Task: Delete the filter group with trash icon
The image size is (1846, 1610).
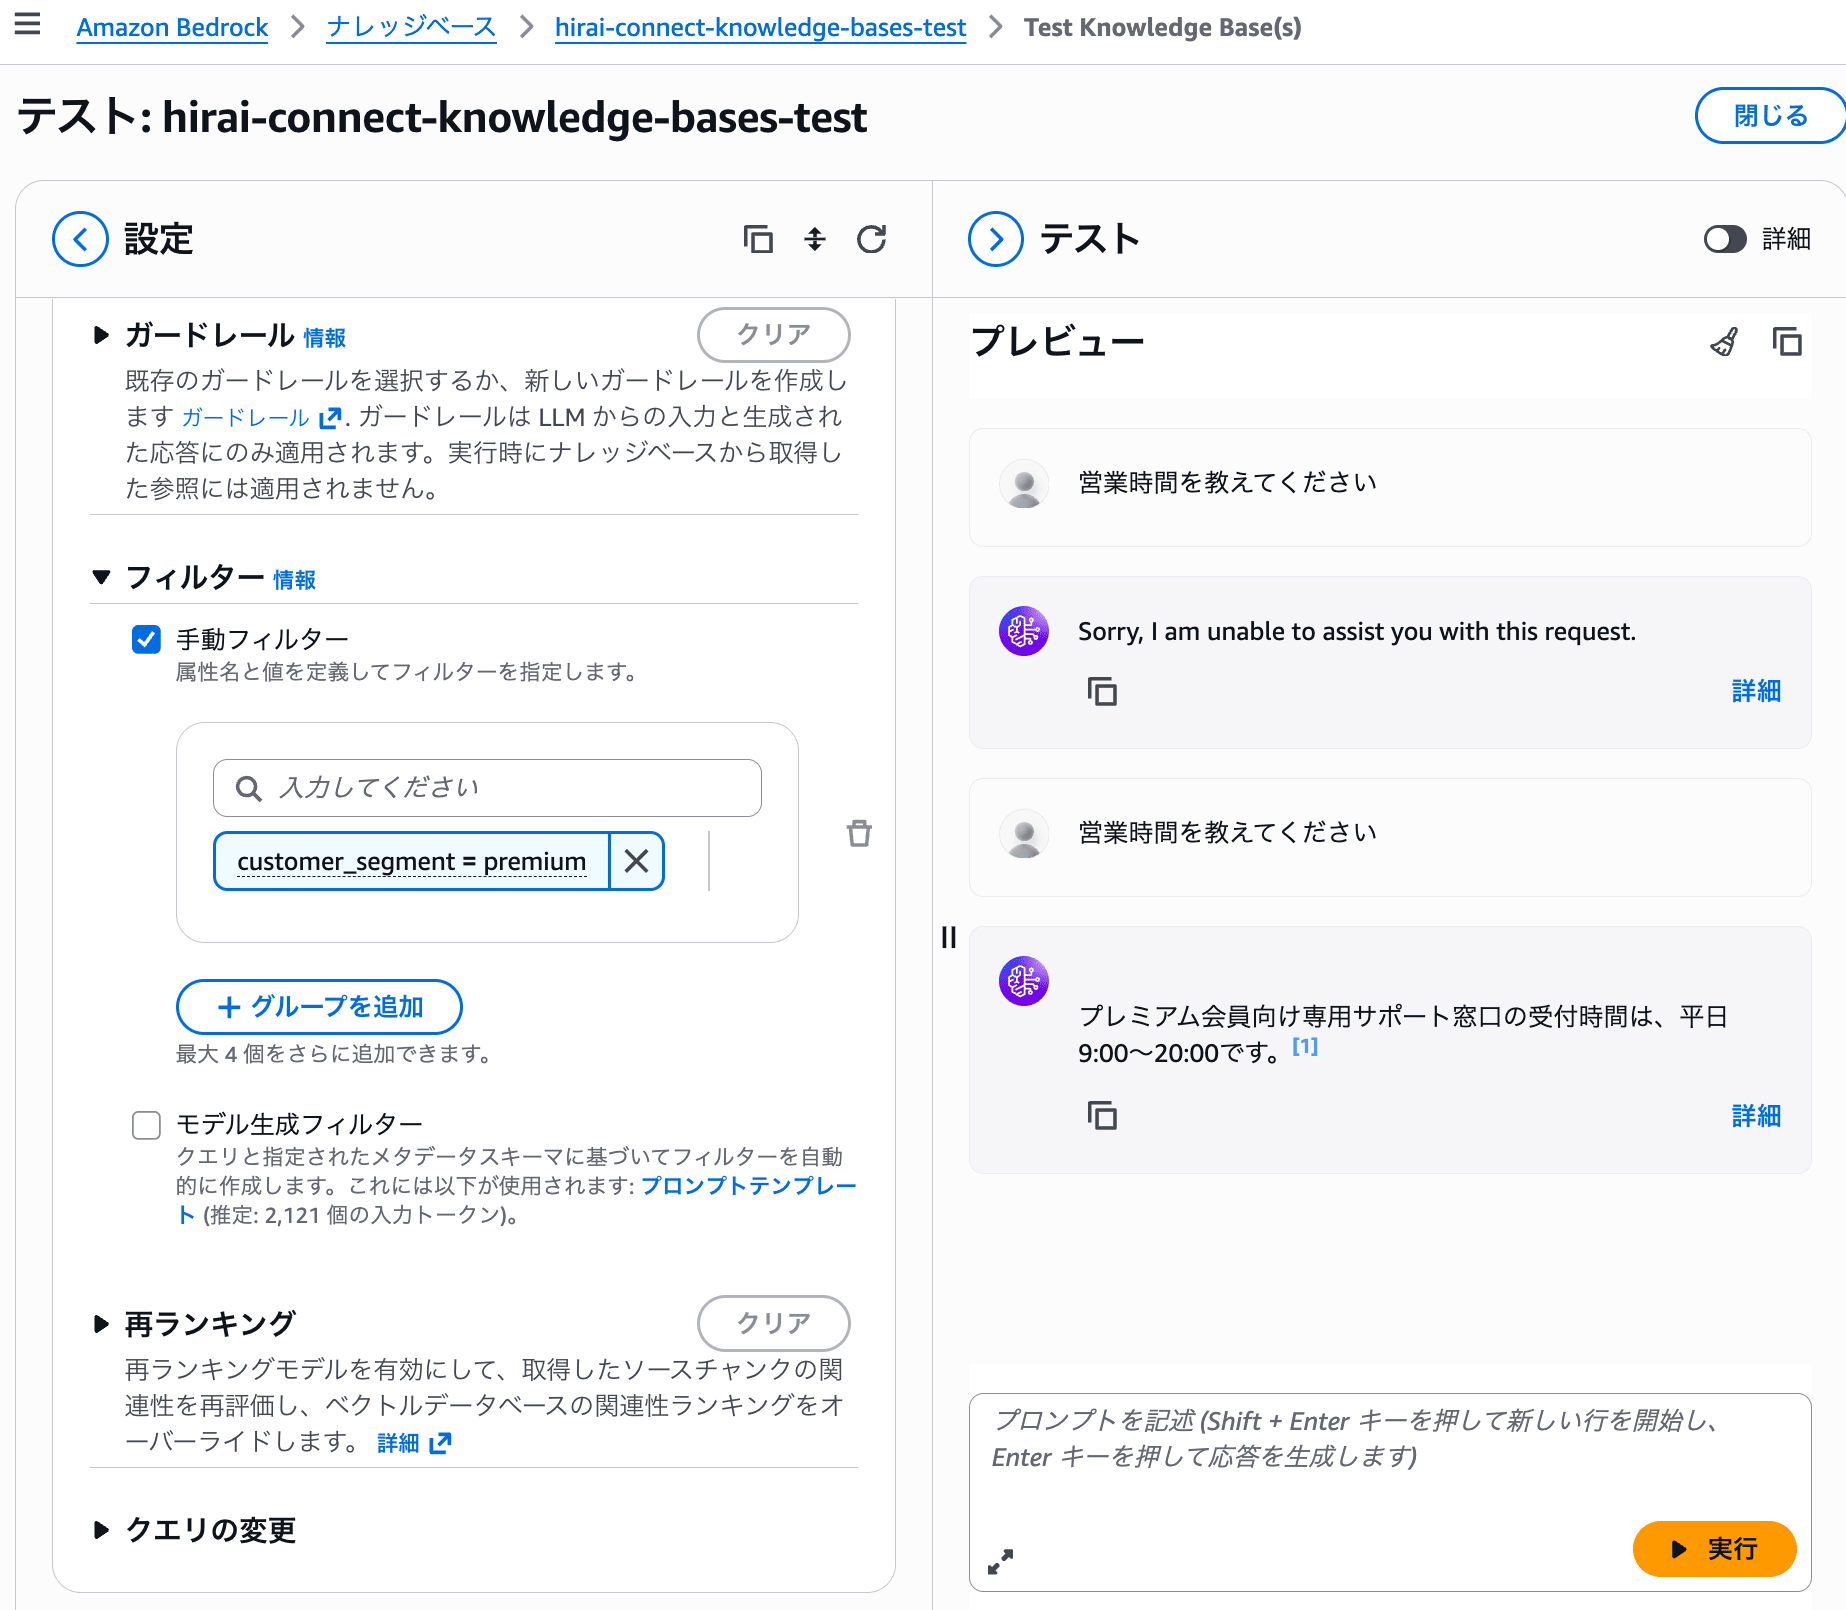Action: coord(859,833)
